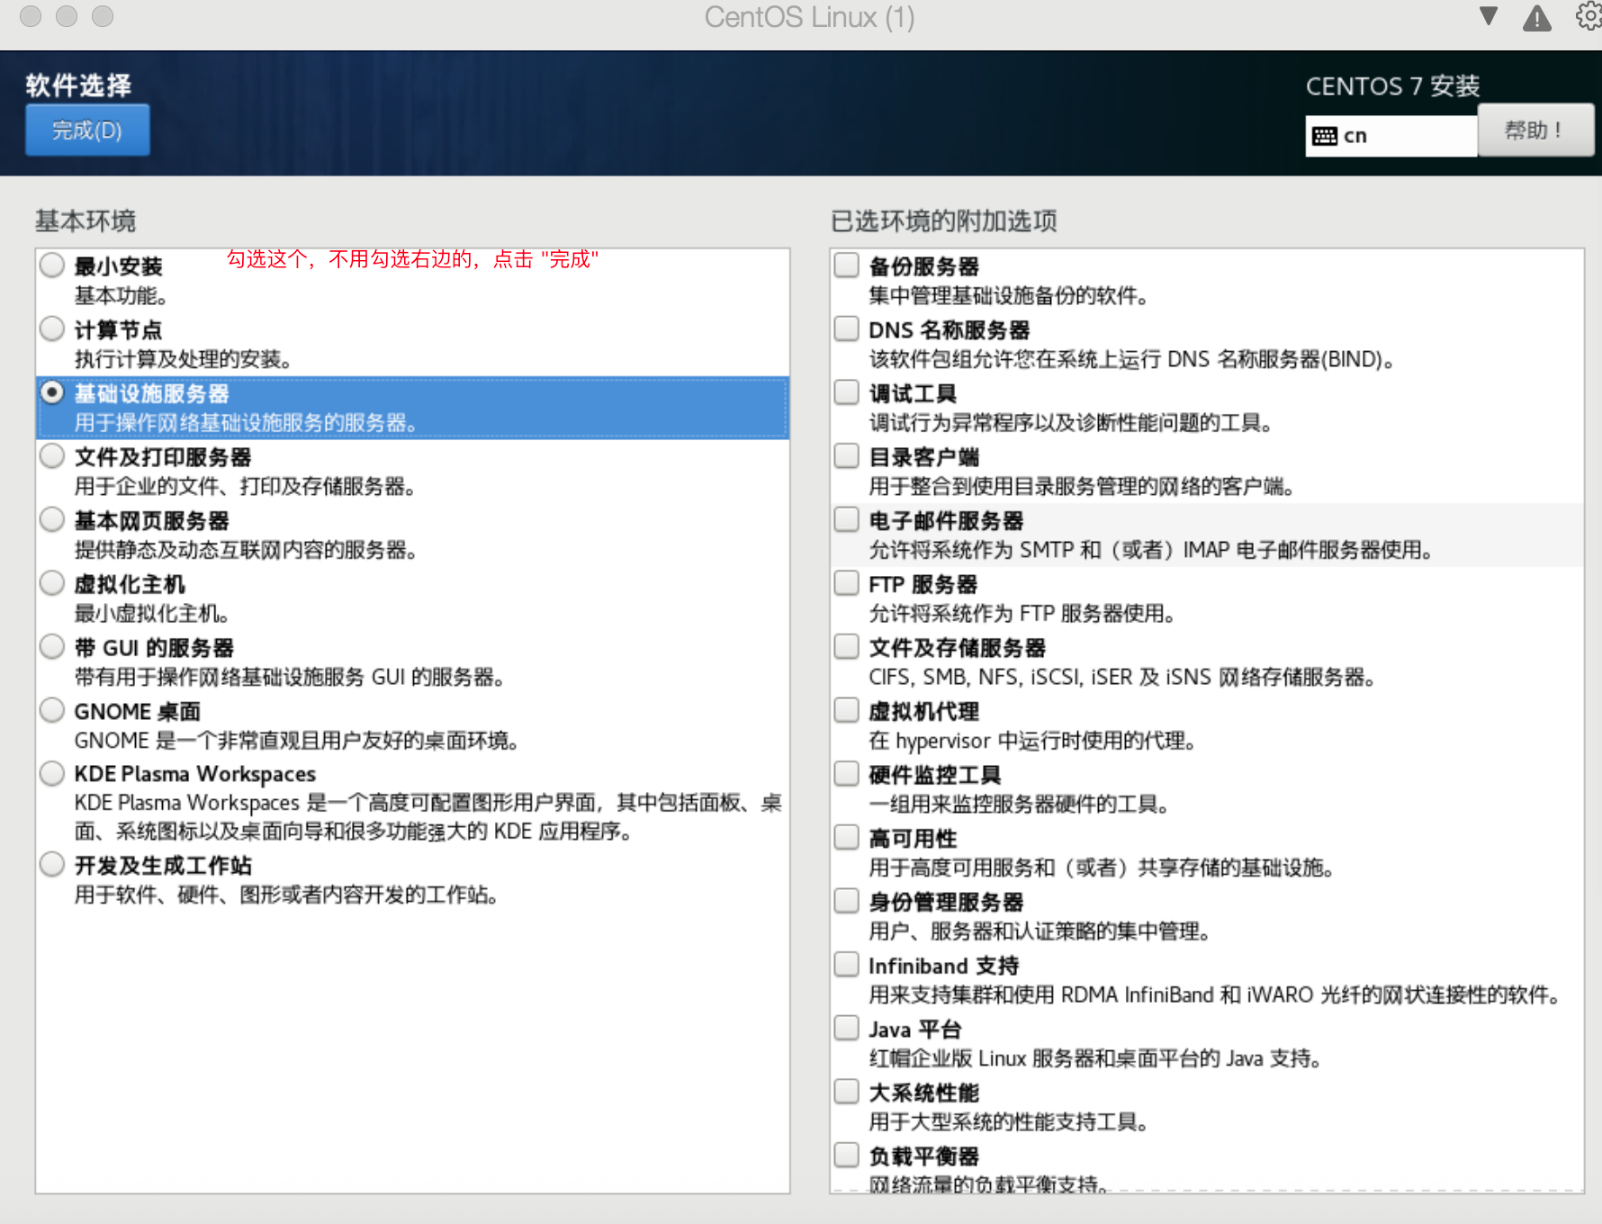Click the text 用于大型系统的性能支持工具。
Image resolution: width=1602 pixels, height=1224 pixels.
(x=1008, y=1122)
